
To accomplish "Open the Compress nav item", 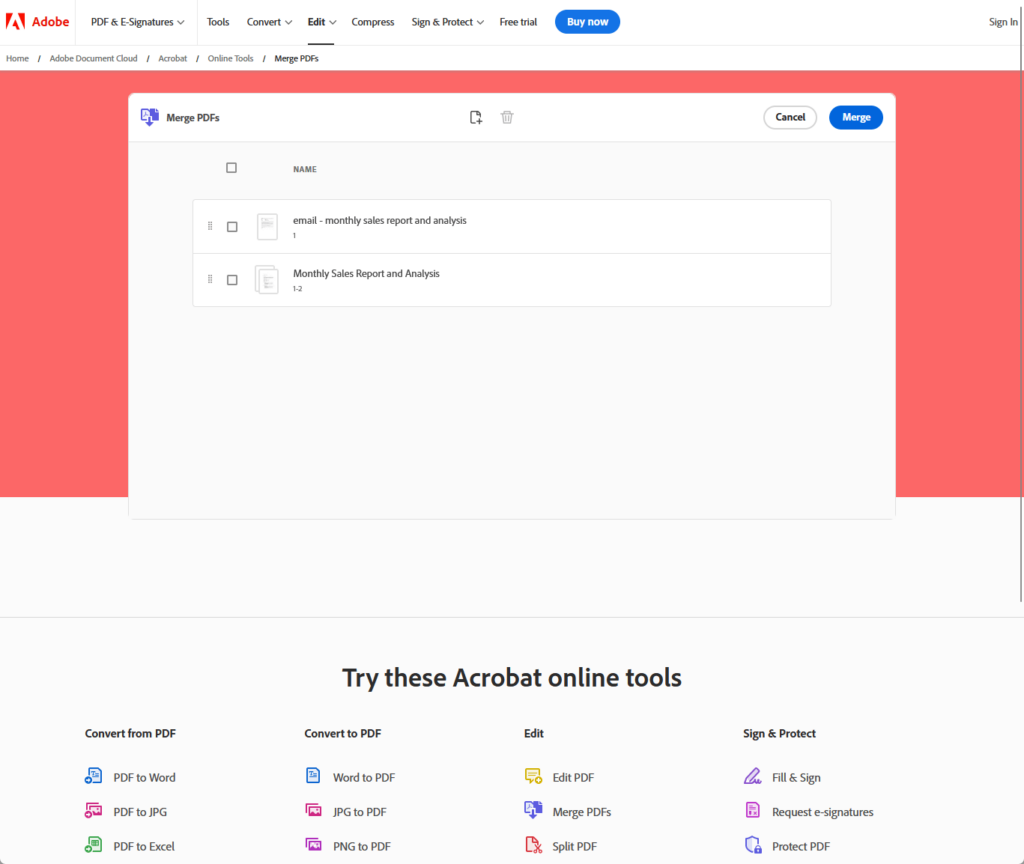I will click(x=373, y=22).
